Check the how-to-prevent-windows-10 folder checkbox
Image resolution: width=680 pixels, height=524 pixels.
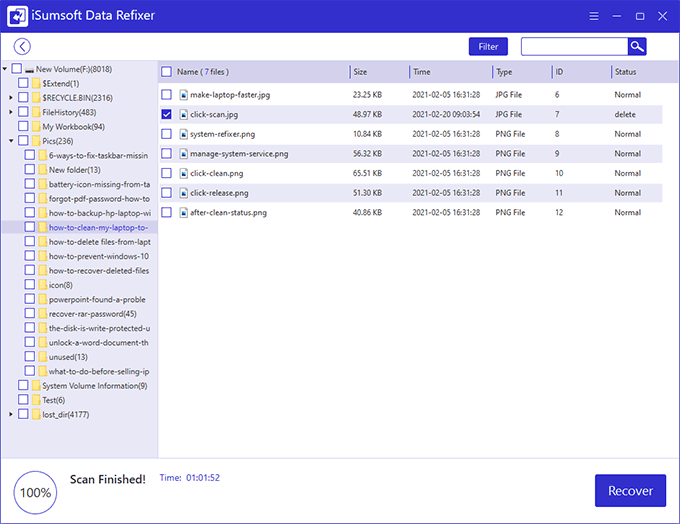click(x=30, y=255)
